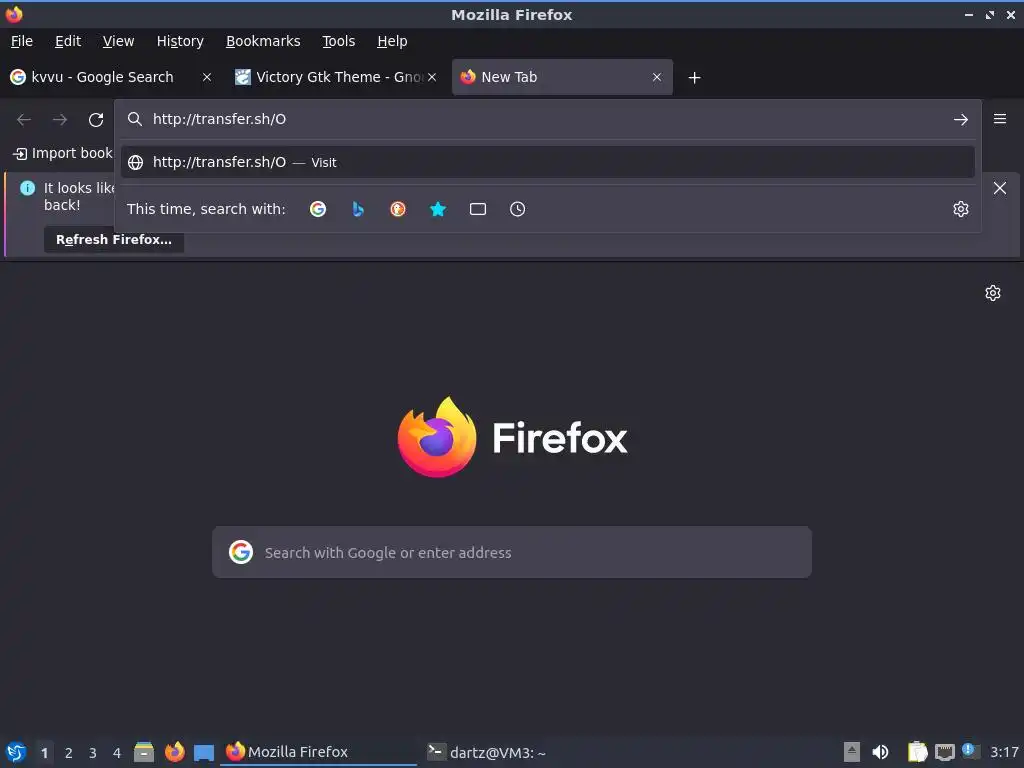Close the kvvu Google Search tab
Image resolution: width=1024 pixels, height=768 pixels.
click(206, 77)
